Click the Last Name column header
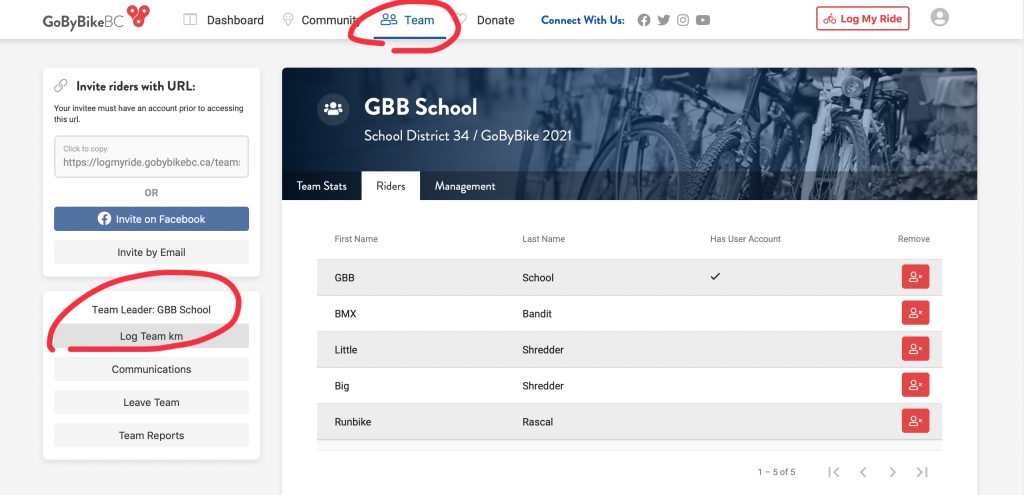Viewport: 1024px width, 495px height. (543, 239)
